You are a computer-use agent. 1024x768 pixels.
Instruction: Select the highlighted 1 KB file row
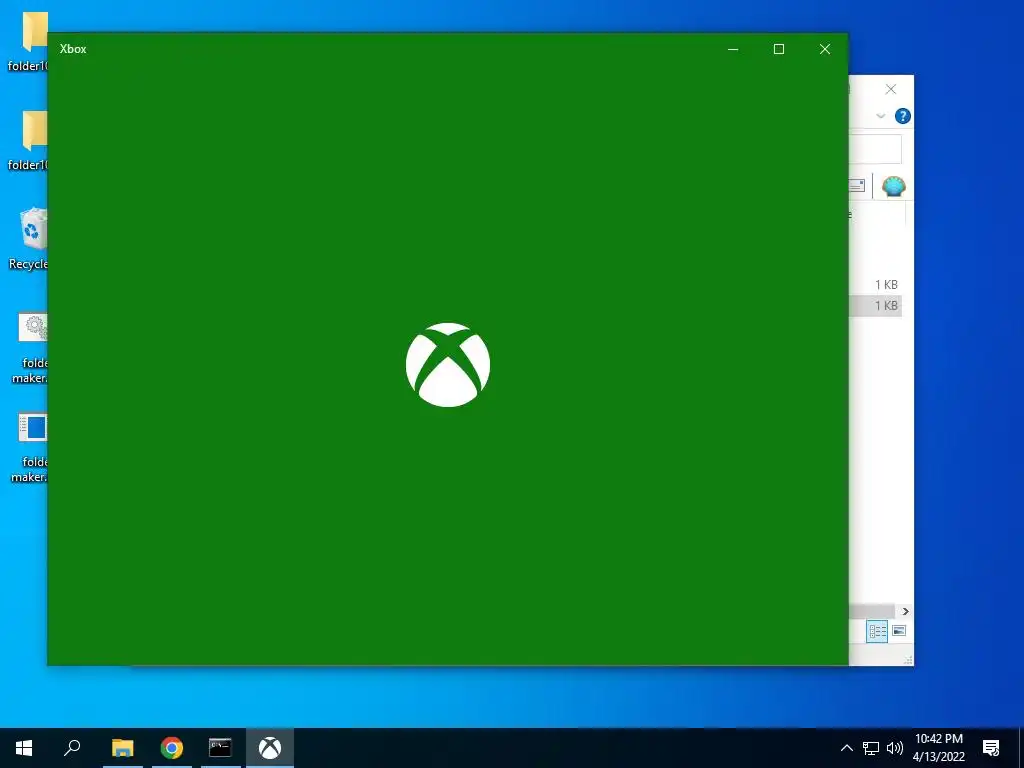tap(875, 306)
